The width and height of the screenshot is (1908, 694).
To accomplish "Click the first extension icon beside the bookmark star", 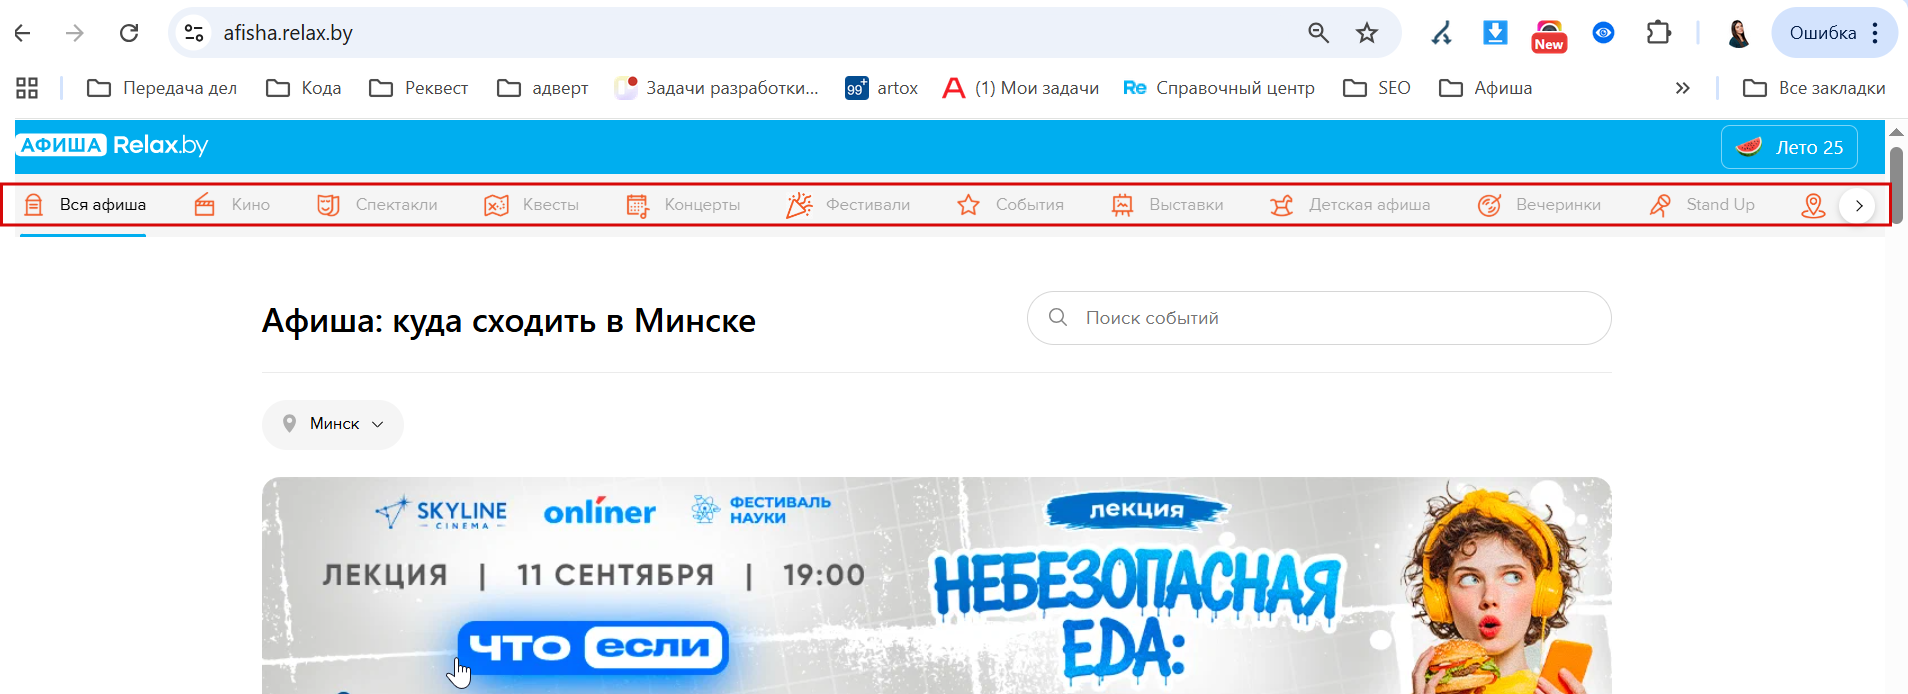I will coord(1441,33).
